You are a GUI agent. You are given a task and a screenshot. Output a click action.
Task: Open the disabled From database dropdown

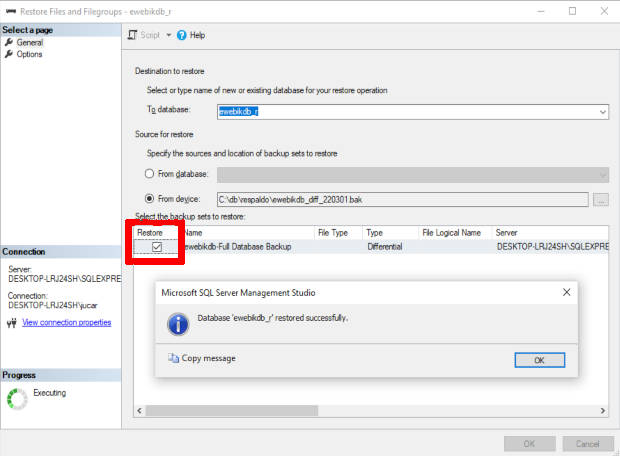point(413,174)
